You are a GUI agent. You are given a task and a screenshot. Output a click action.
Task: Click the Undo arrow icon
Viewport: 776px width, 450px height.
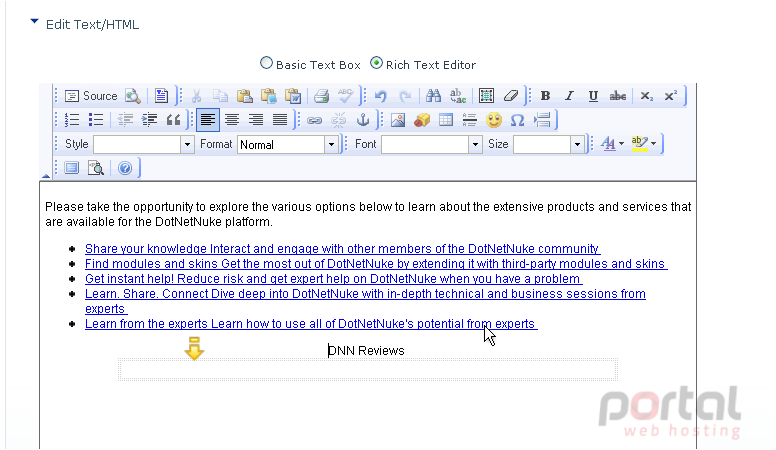381,96
